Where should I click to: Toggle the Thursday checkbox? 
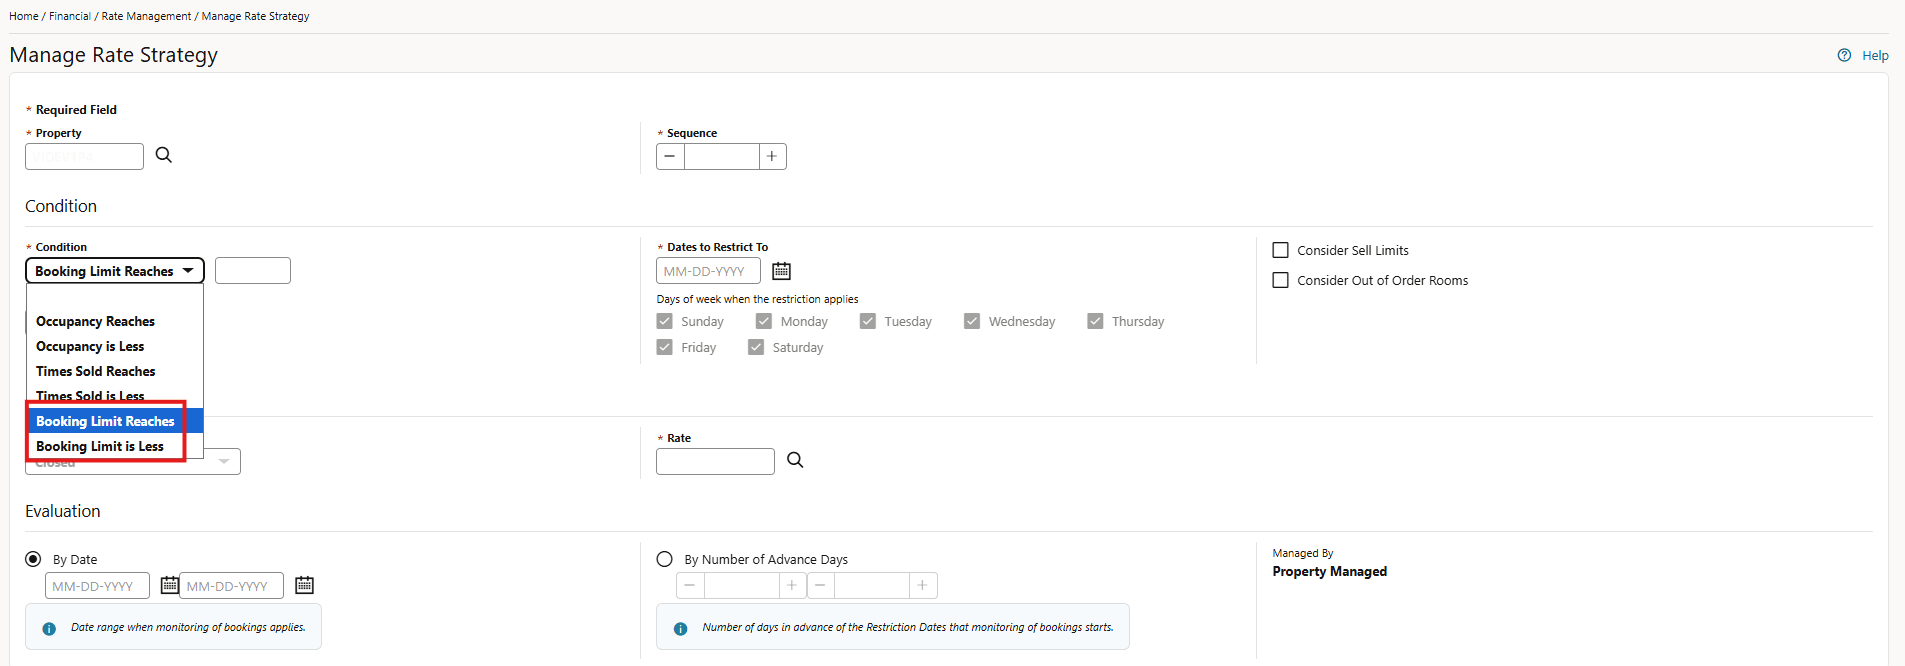click(1095, 321)
